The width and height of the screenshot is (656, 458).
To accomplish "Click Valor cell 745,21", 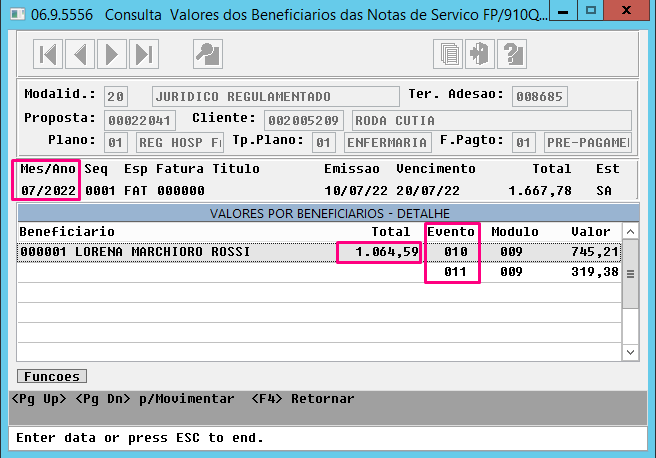I will click(595, 252).
